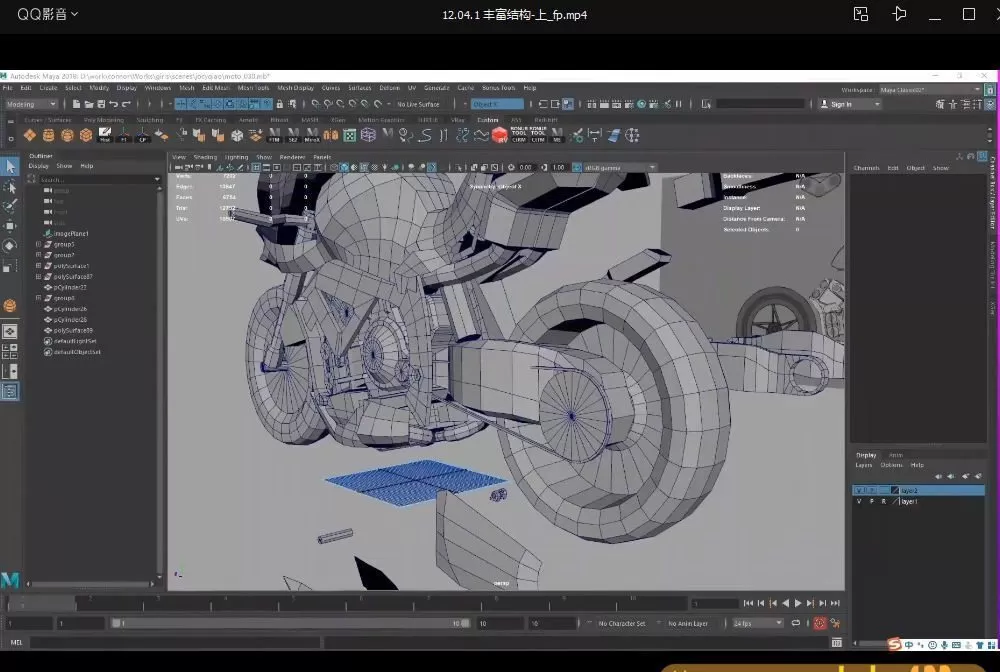The image size is (1000, 672).
Task: Click the Maya logo icon bottom-left
Action: point(10,580)
